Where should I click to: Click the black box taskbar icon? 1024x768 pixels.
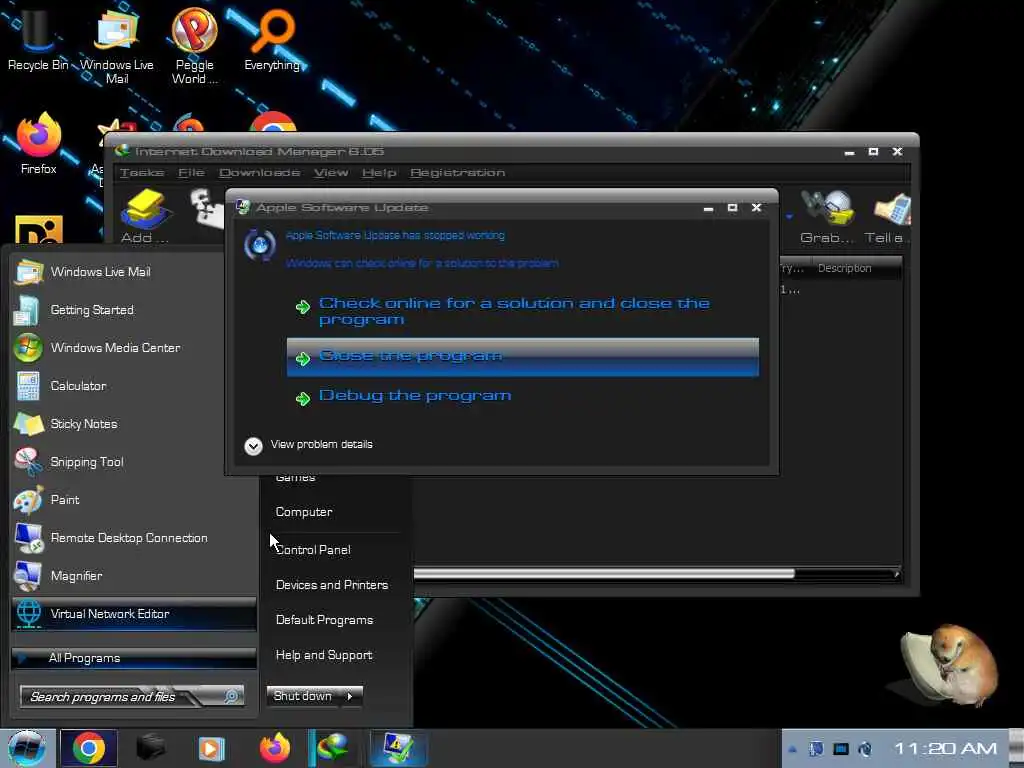[x=150, y=747]
